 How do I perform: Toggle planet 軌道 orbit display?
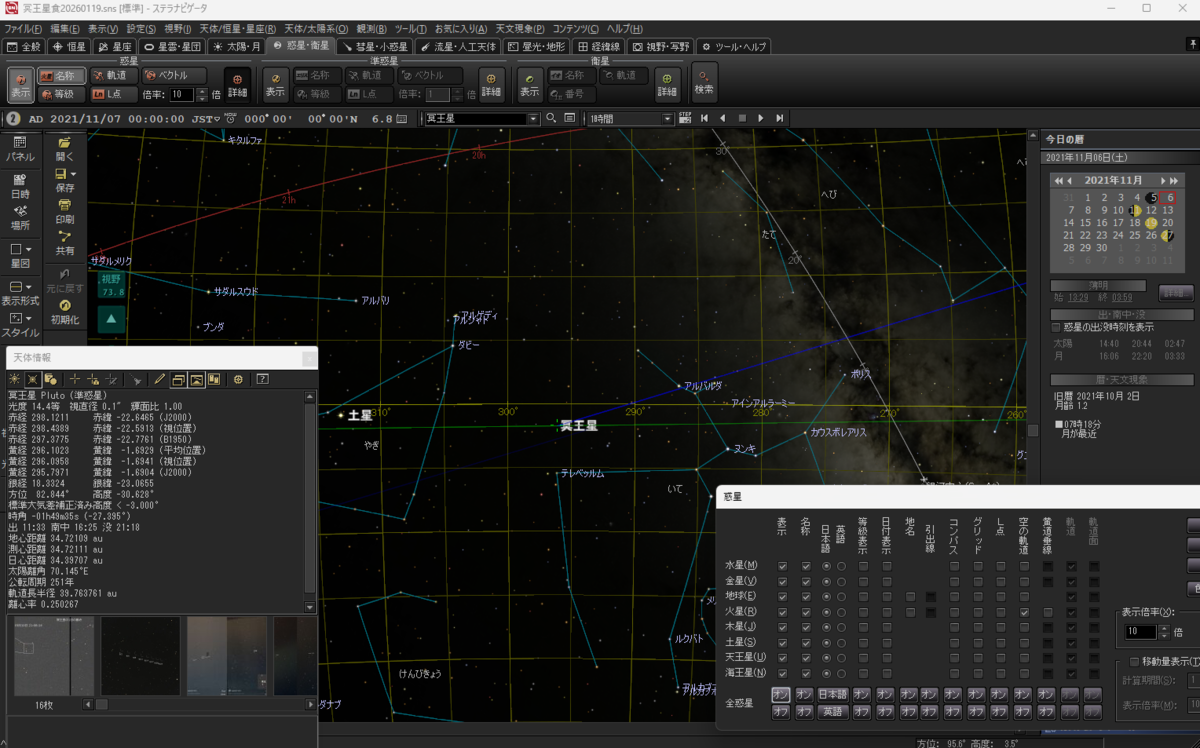112,76
